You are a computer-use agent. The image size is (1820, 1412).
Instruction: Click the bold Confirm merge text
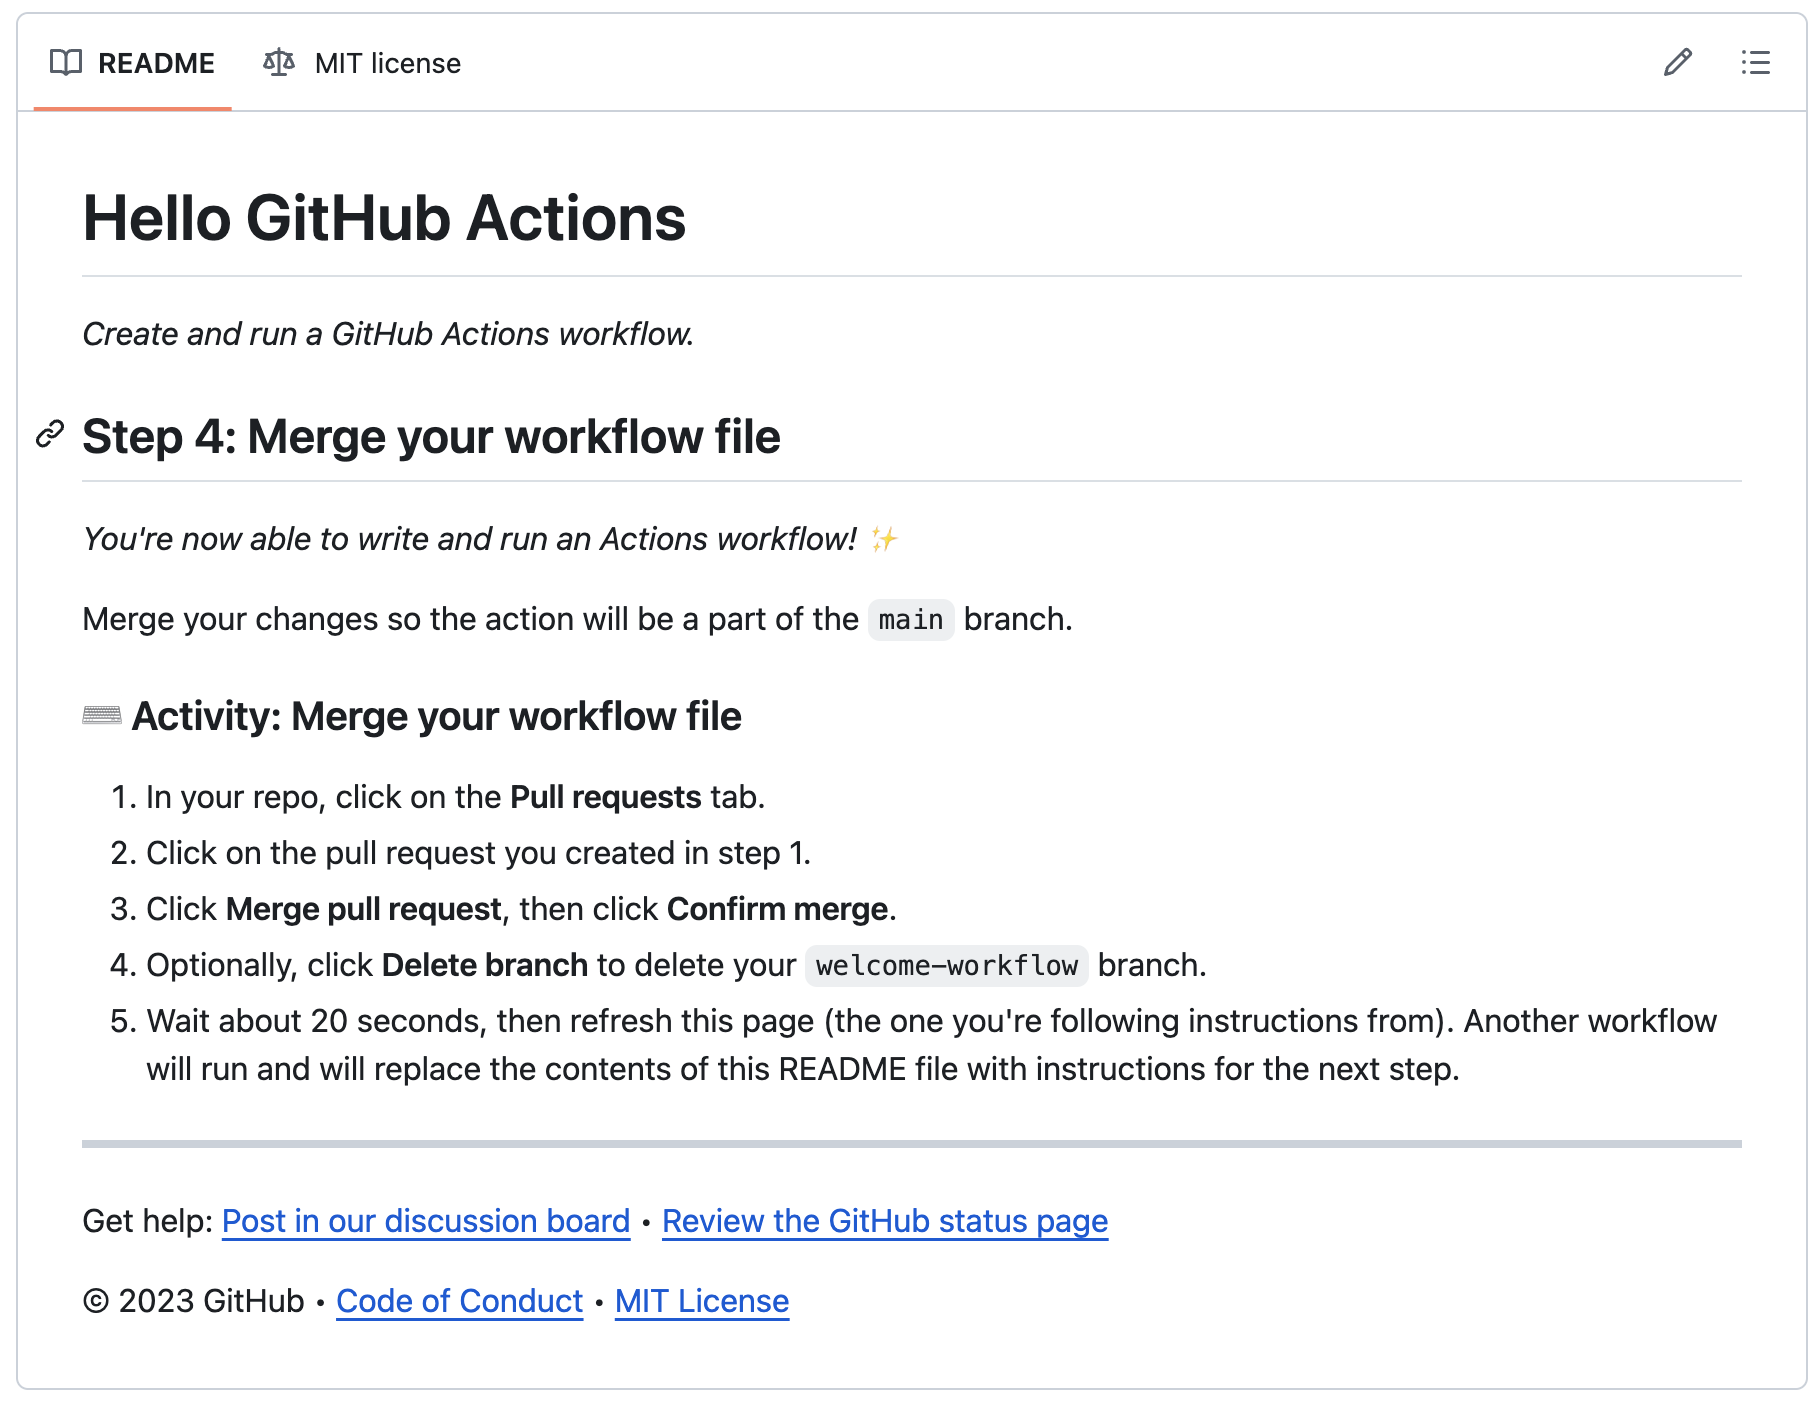pos(777,909)
